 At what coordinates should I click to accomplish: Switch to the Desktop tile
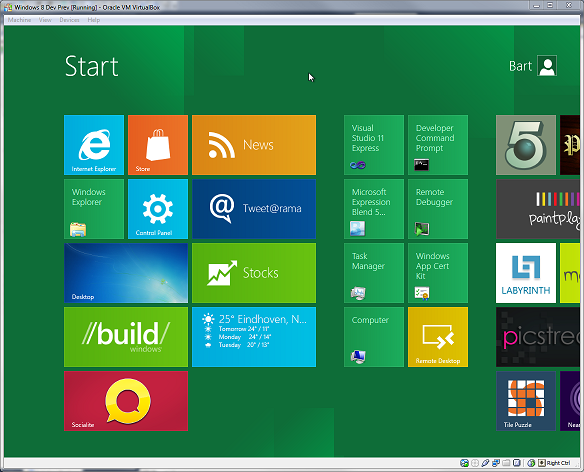(x=126, y=273)
